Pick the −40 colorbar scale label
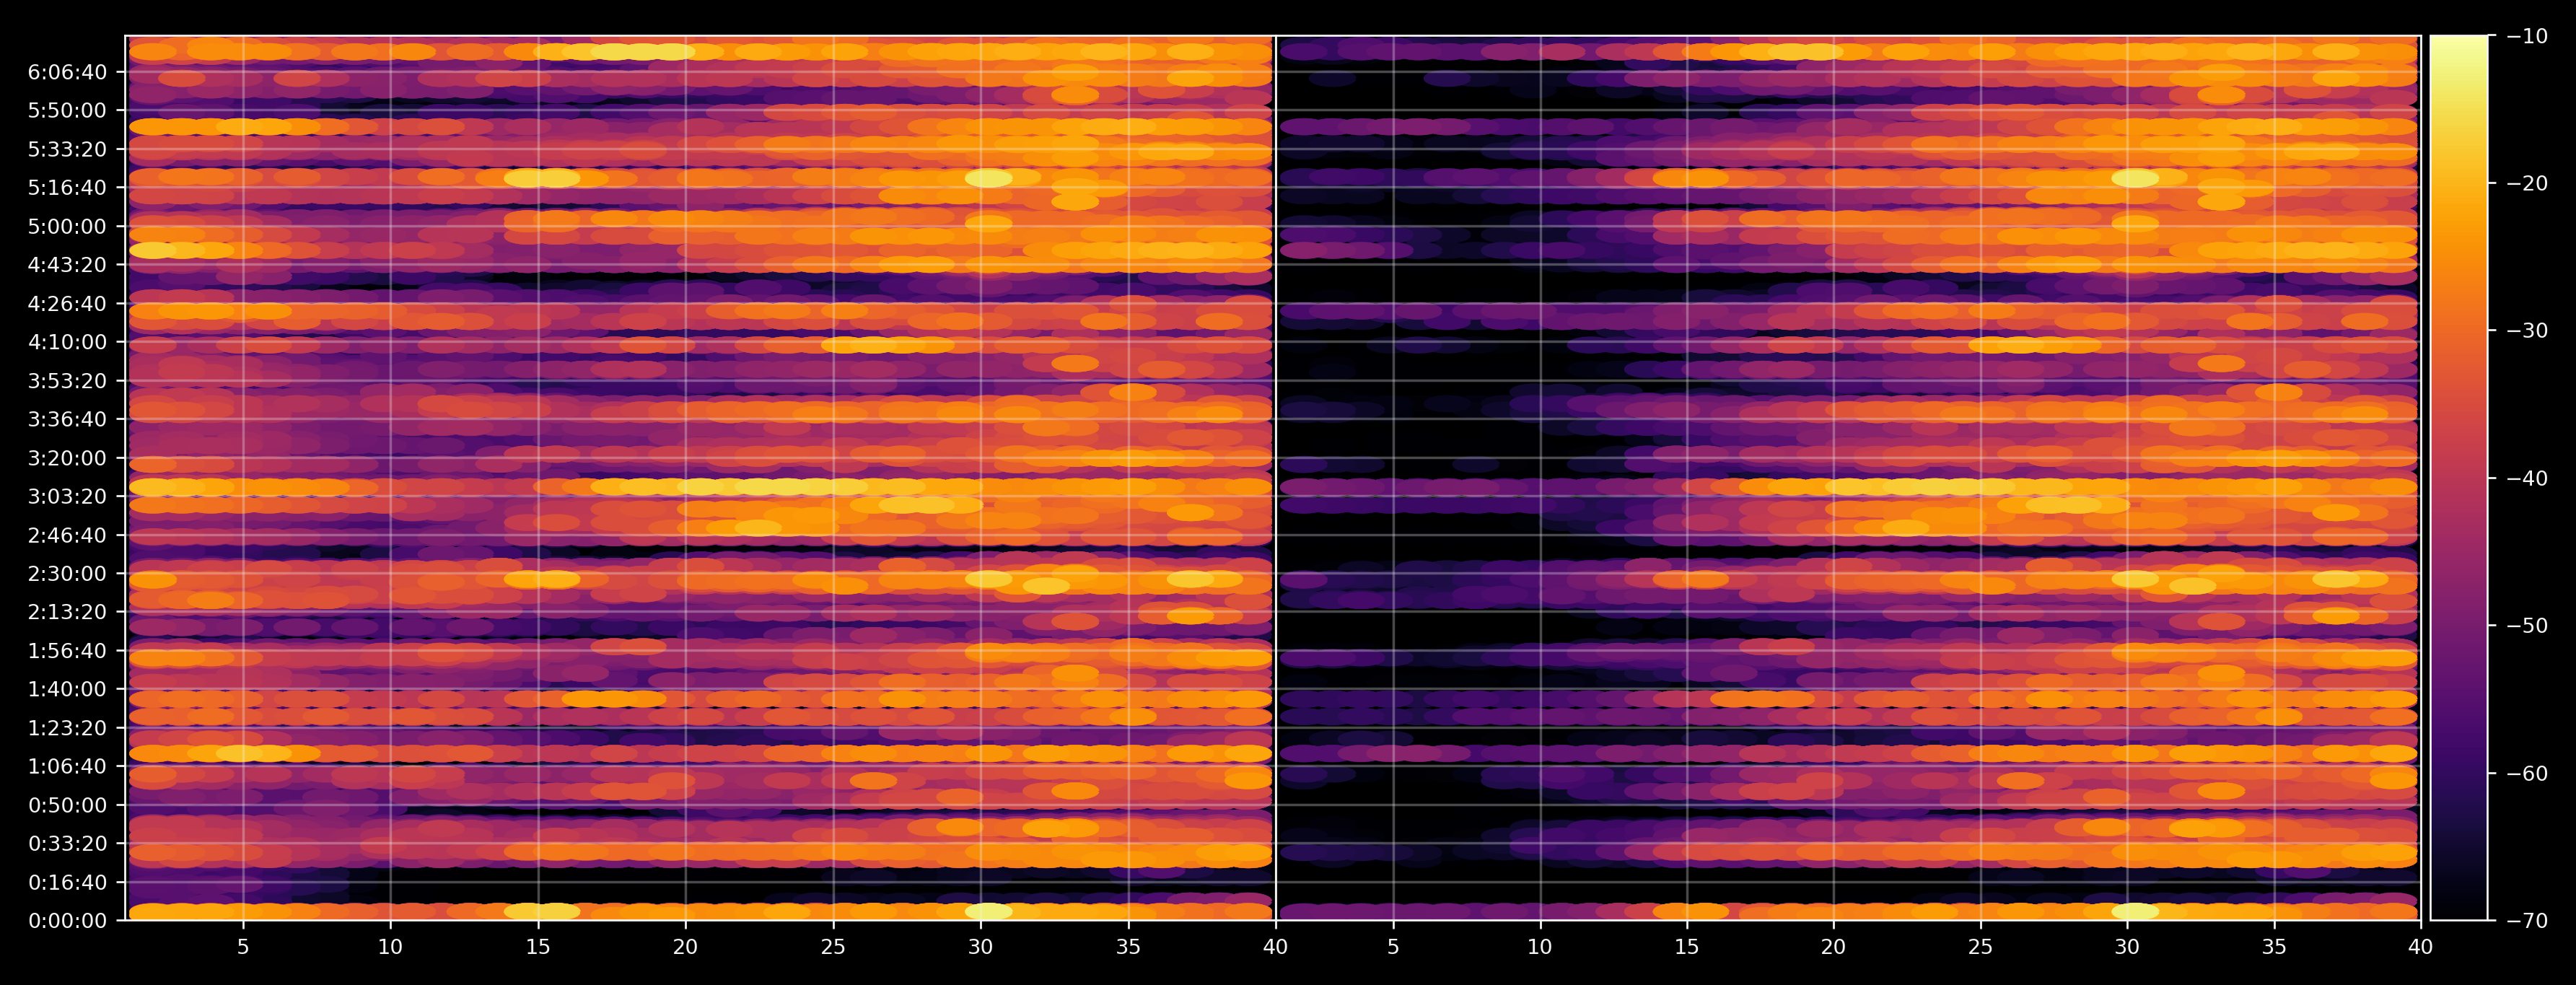 pos(2527,478)
